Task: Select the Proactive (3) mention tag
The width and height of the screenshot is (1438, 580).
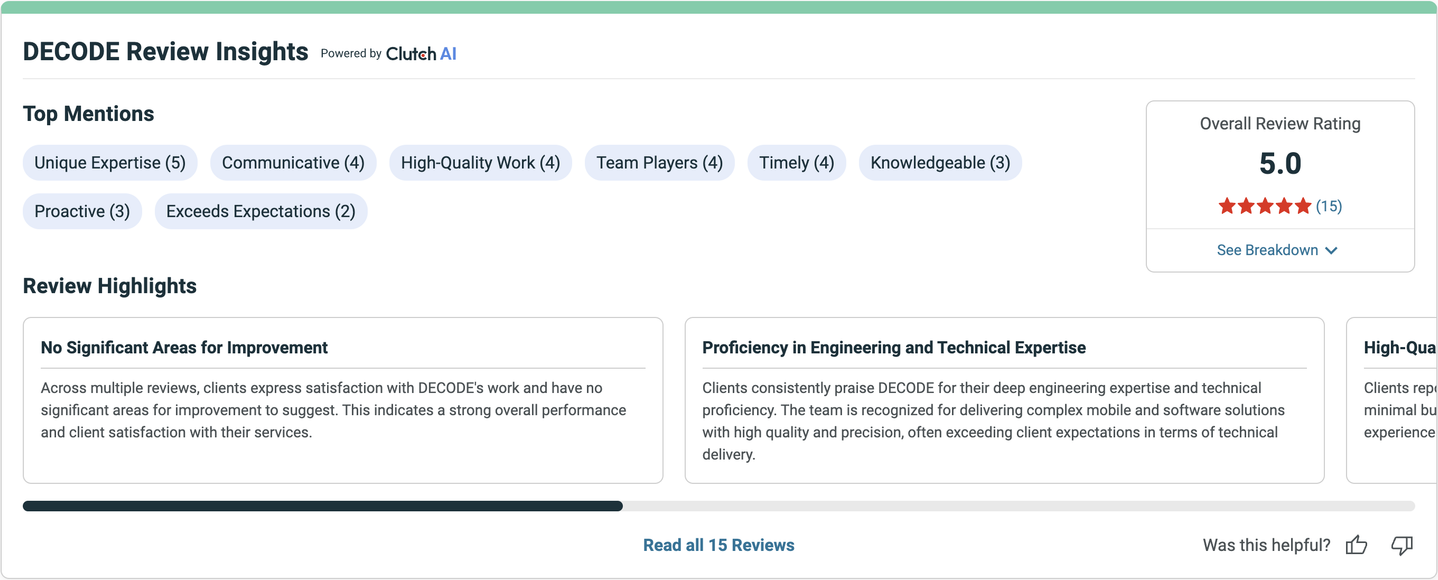Action: (x=82, y=211)
